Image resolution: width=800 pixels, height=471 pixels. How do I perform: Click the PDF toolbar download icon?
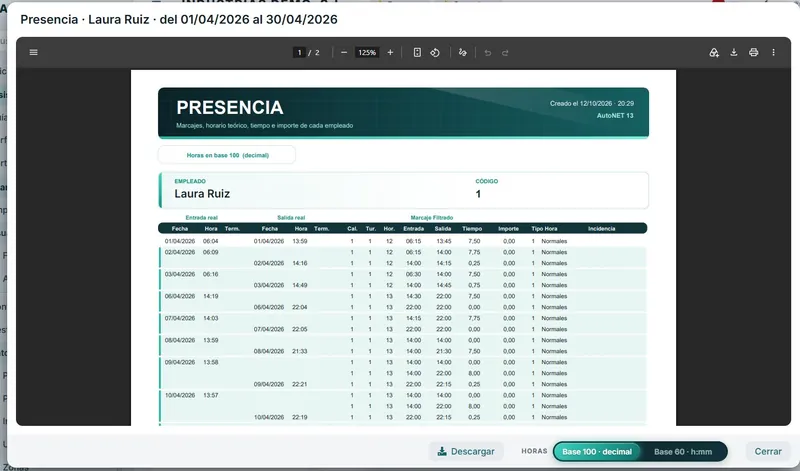[x=734, y=53]
